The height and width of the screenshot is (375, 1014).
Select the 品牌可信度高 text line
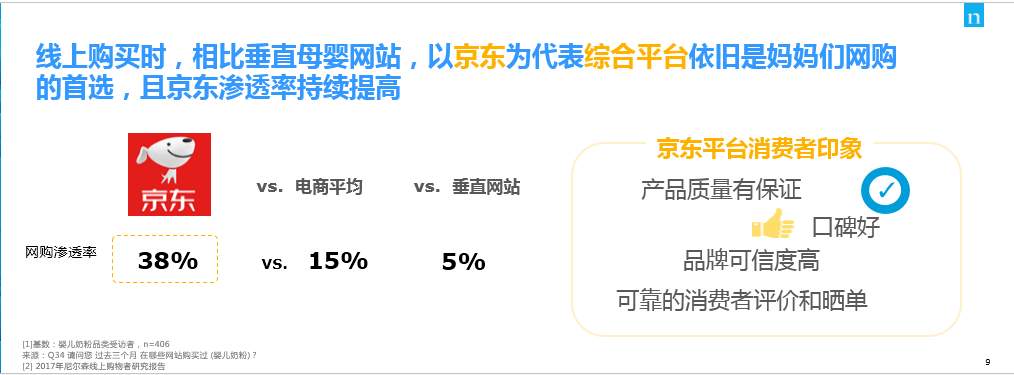(751, 262)
